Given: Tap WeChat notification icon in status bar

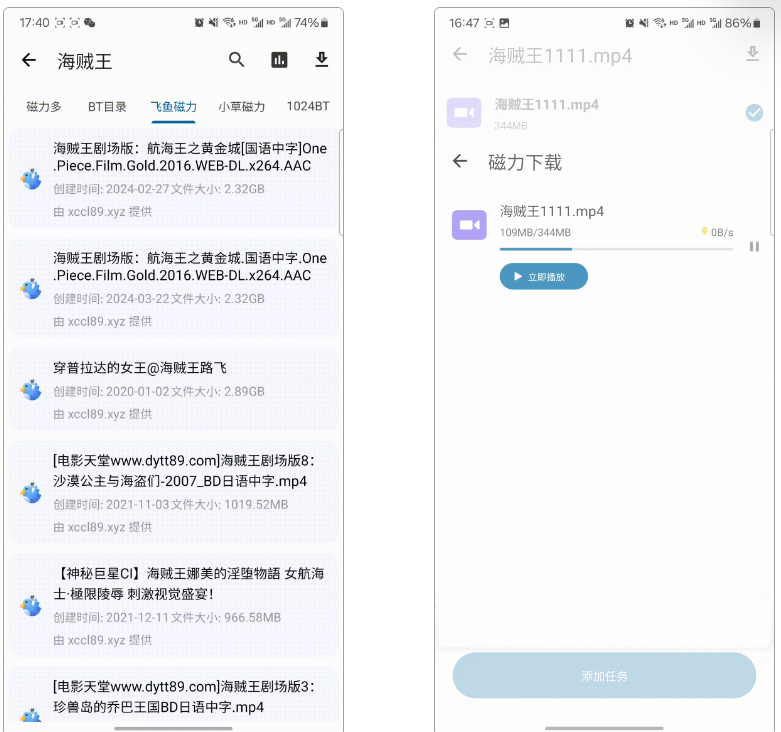Looking at the screenshot, I should (x=90, y=22).
